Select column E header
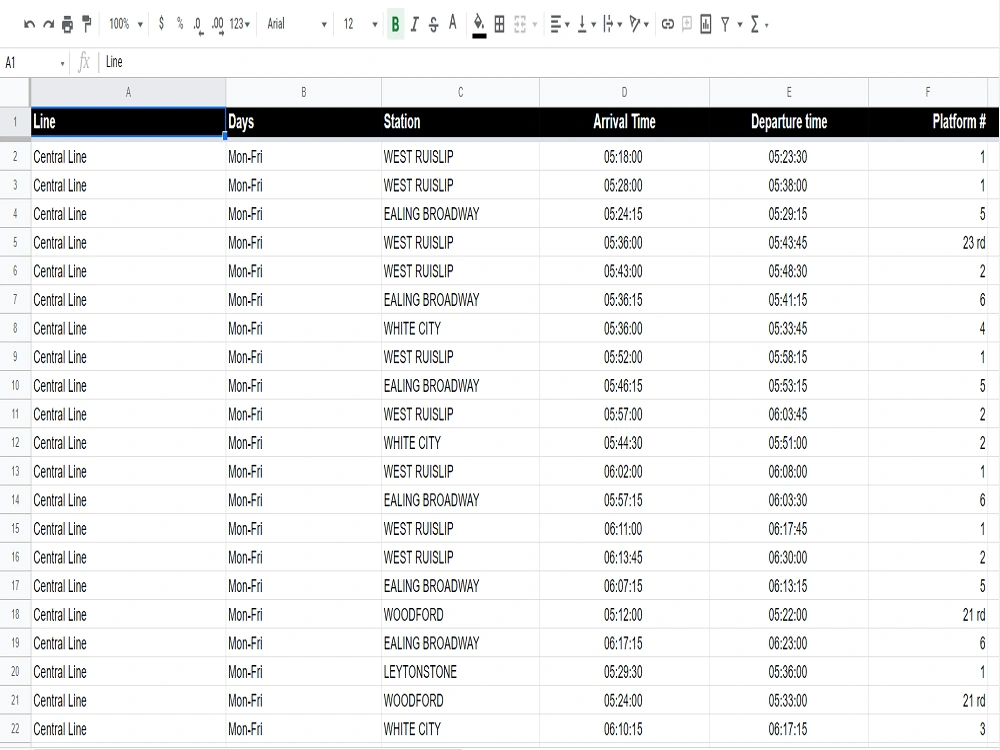The width and height of the screenshot is (1000, 750). click(x=789, y=92)
